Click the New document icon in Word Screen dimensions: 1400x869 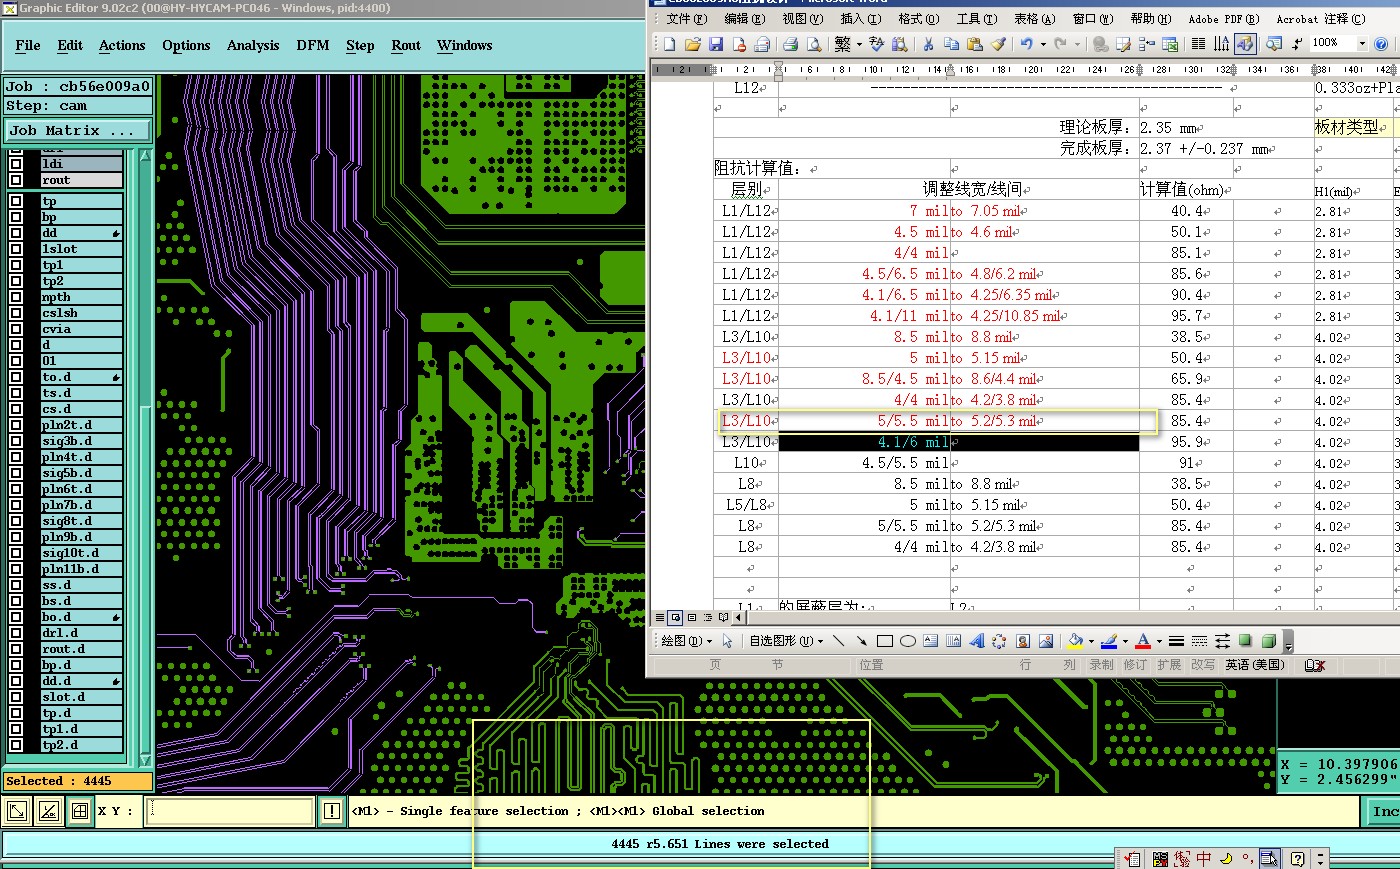coord(669,44)
